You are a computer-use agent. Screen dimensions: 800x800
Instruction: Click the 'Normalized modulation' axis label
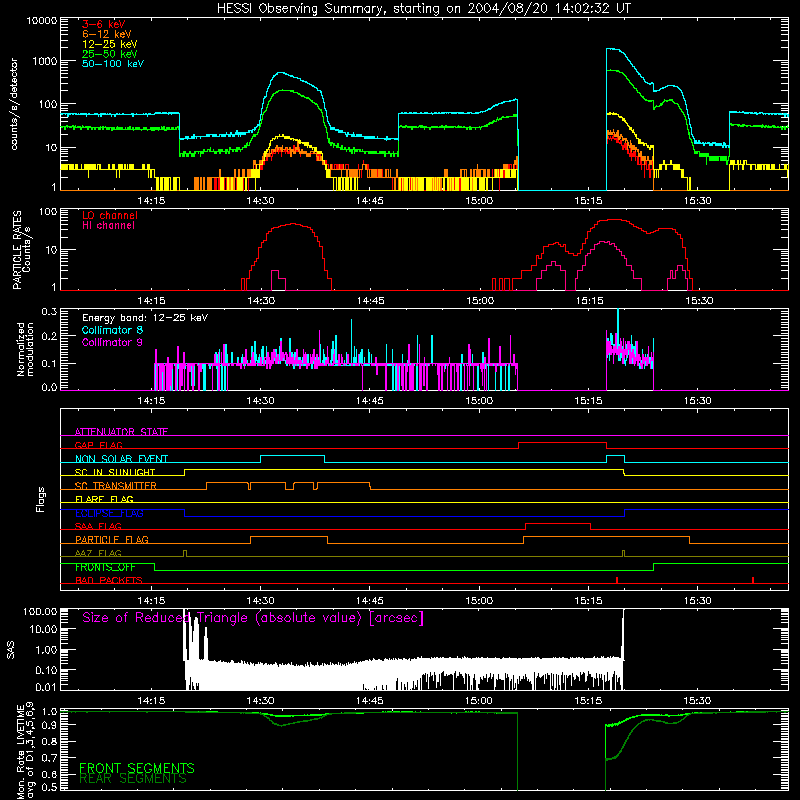[x=24, y=349]
